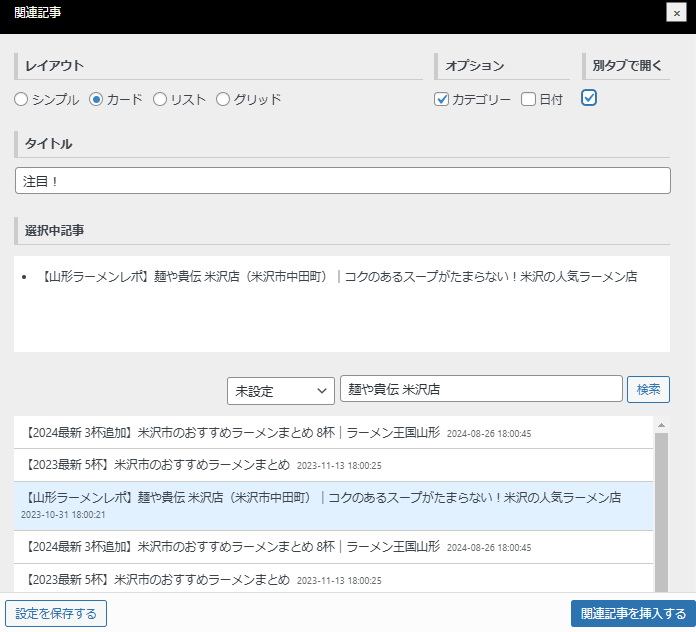Toggle the 別タブで開く checkbox

[x=589, y=98]
